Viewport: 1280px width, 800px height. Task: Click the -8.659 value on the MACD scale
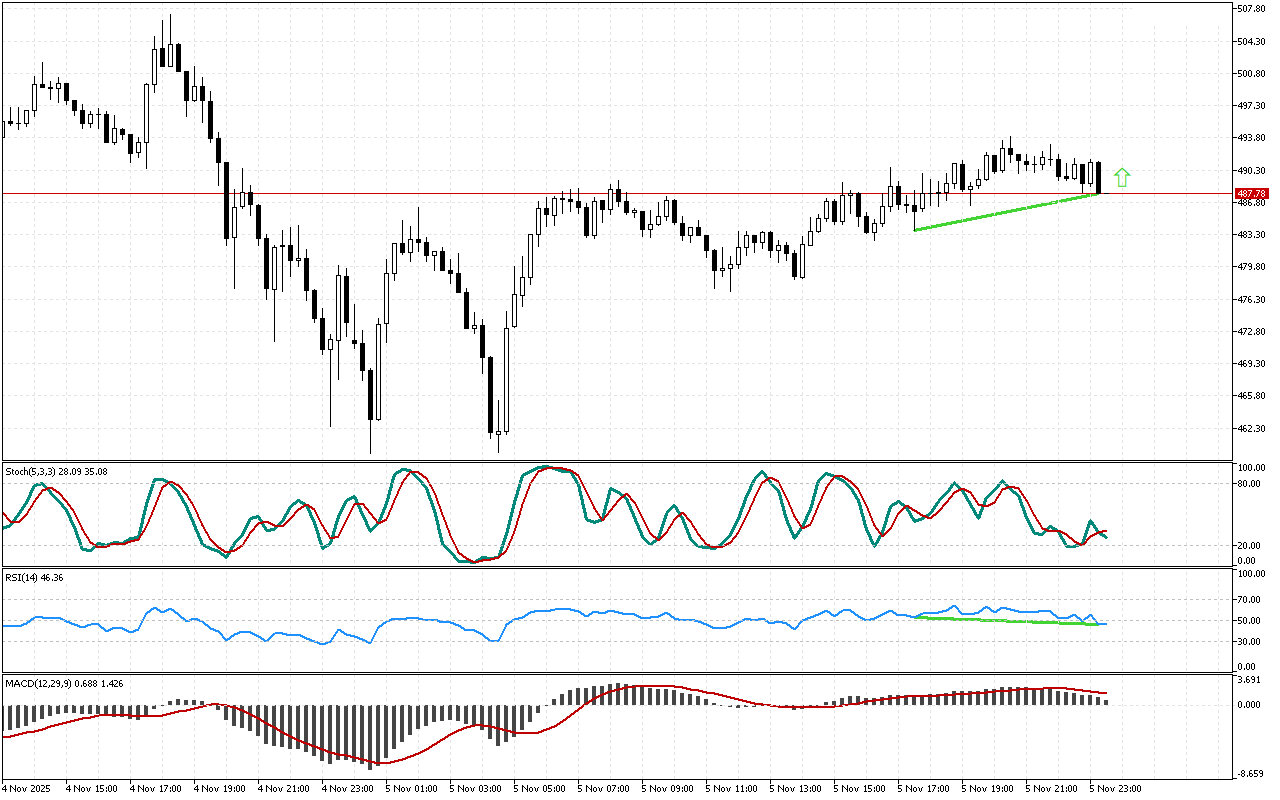click(x=1248, y=774)
